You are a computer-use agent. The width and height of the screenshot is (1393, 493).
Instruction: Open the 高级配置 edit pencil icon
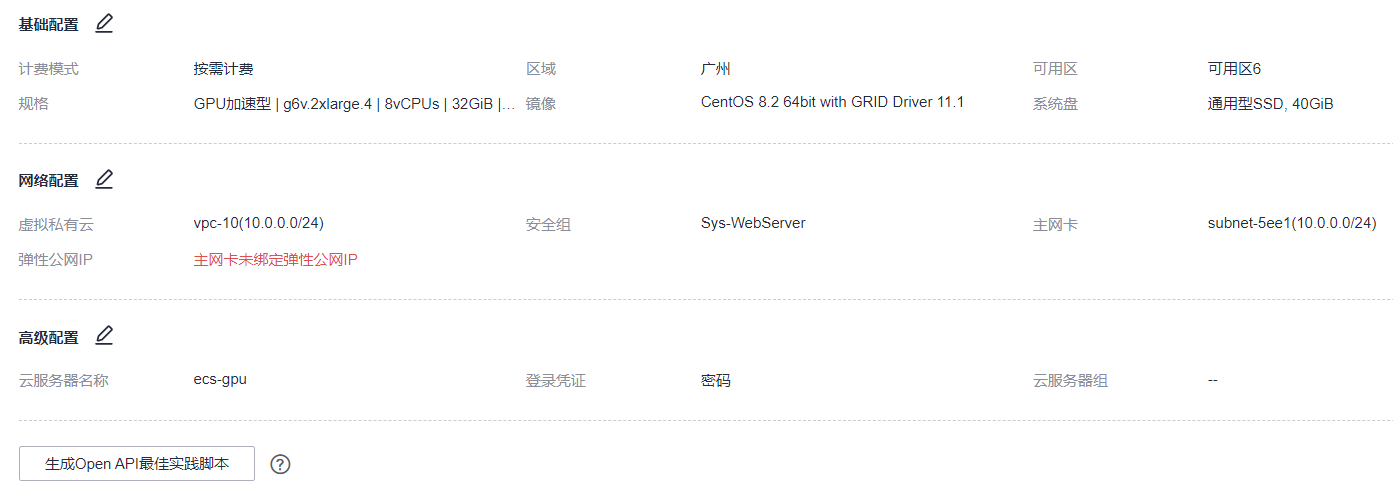[x=104, y=336]
